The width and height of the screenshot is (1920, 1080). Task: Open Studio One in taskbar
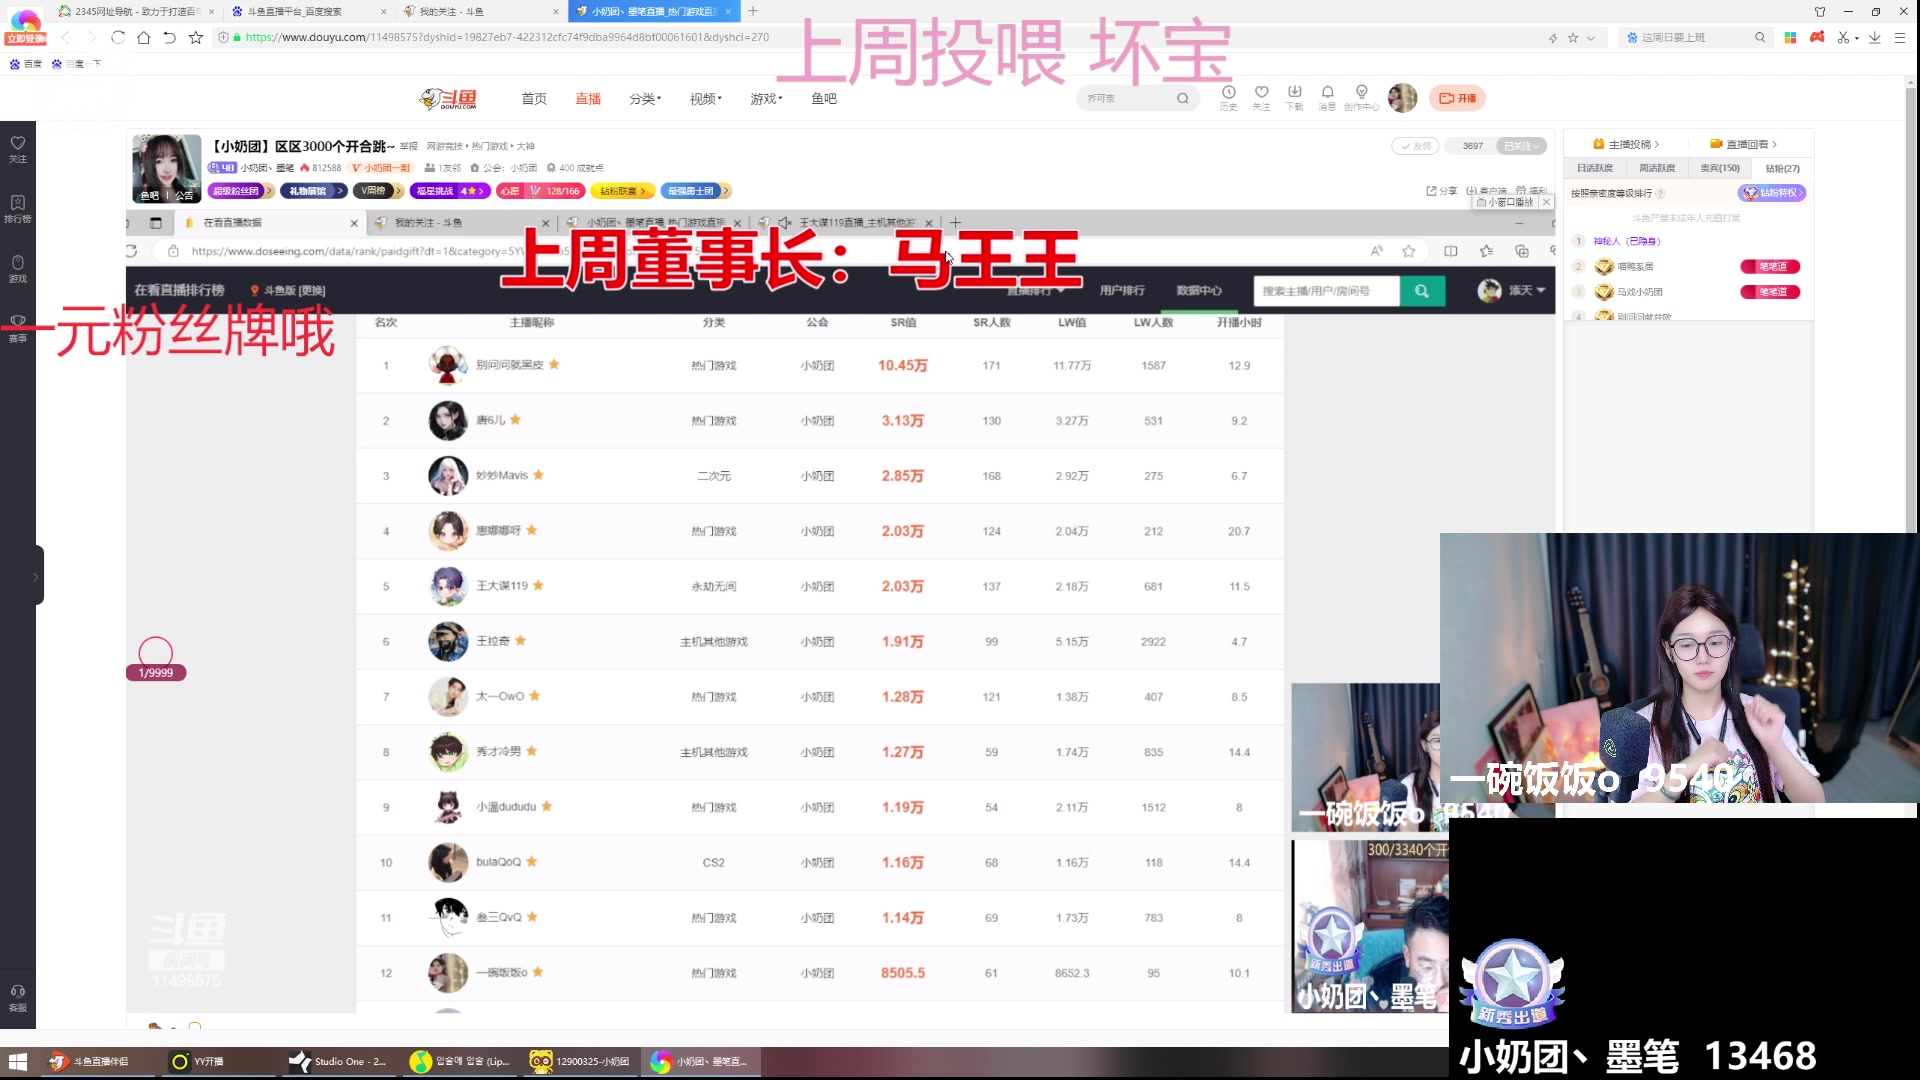(339, 1061)
